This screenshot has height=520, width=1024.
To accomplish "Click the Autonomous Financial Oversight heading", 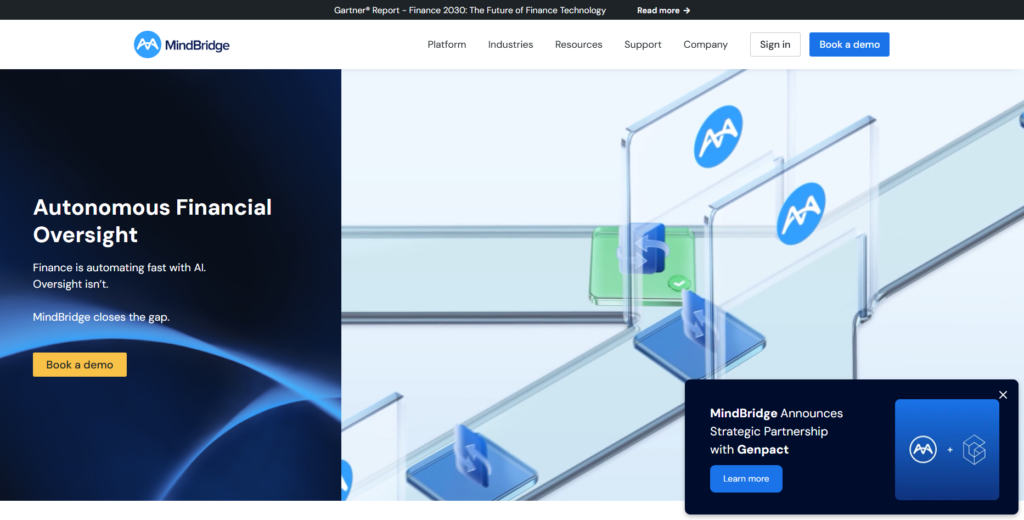I will [152, 221].
